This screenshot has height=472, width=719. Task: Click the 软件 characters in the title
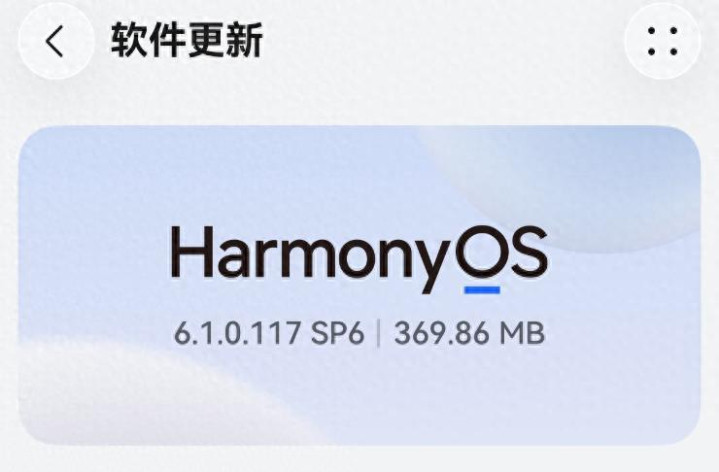pos(149,41)
